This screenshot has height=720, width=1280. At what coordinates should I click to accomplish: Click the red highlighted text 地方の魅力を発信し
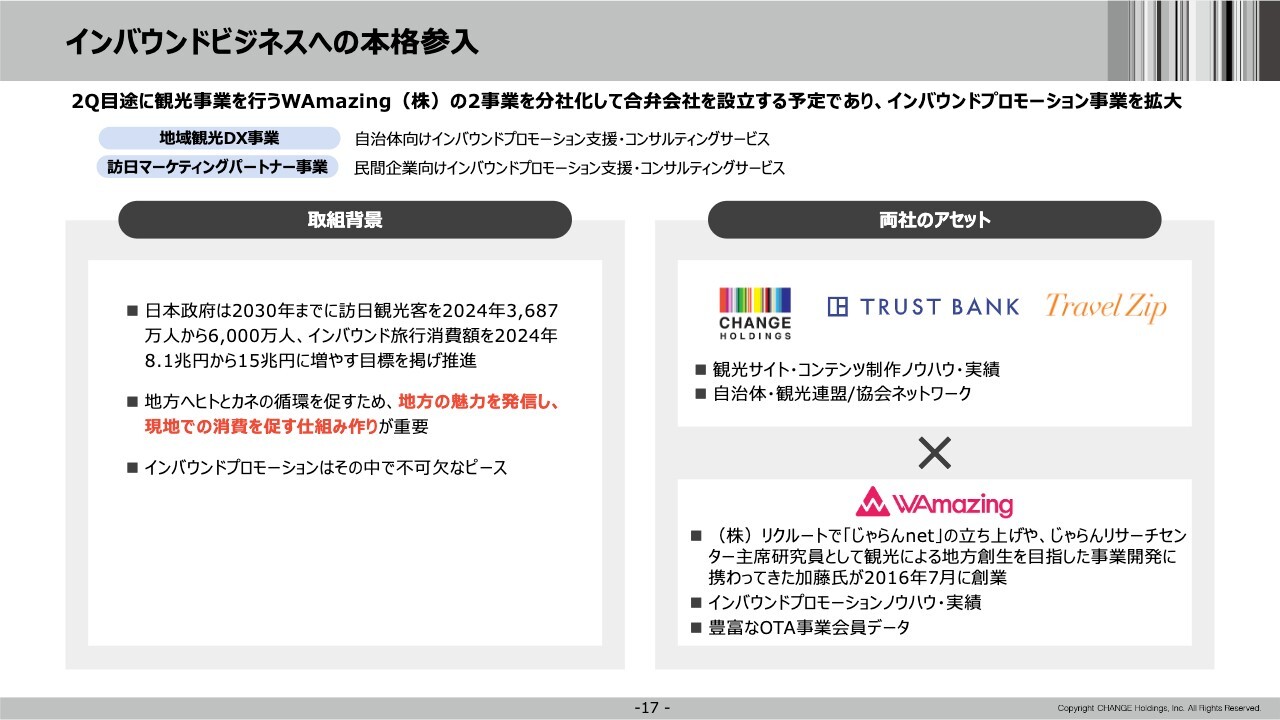[478, 401]
